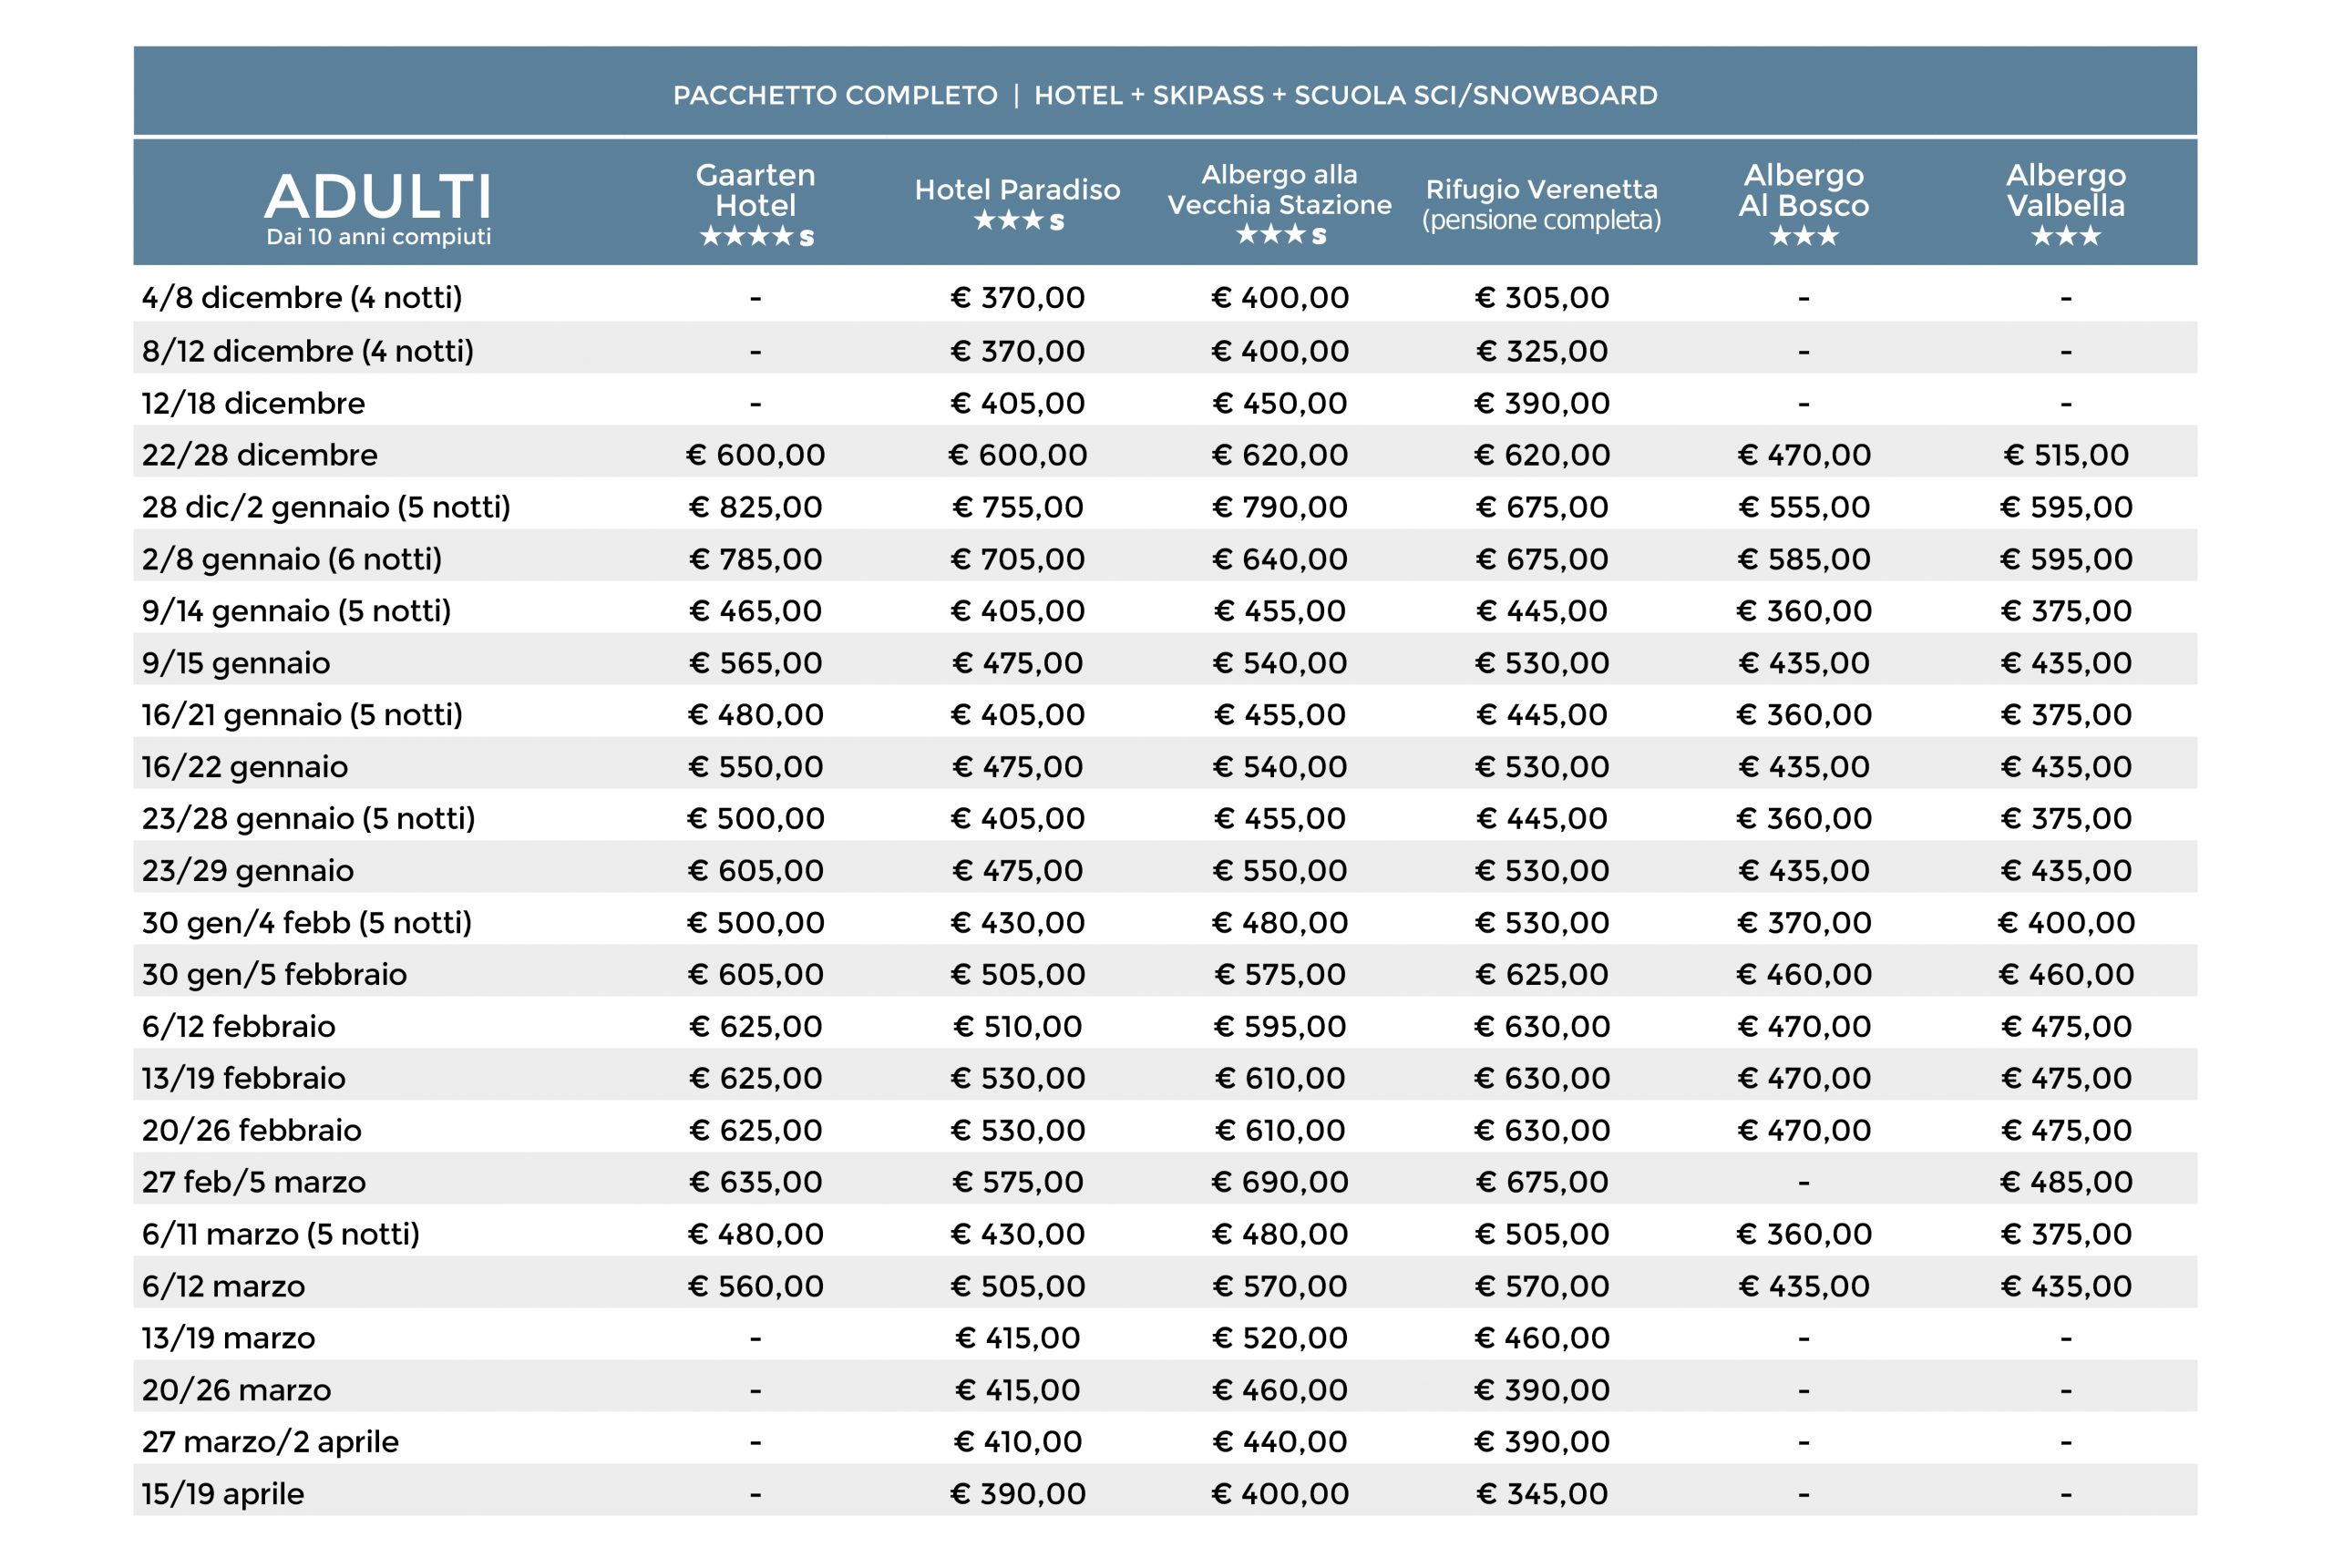
Task: Select the Hotel Paradiso column header
Action: pos(1018,204)
